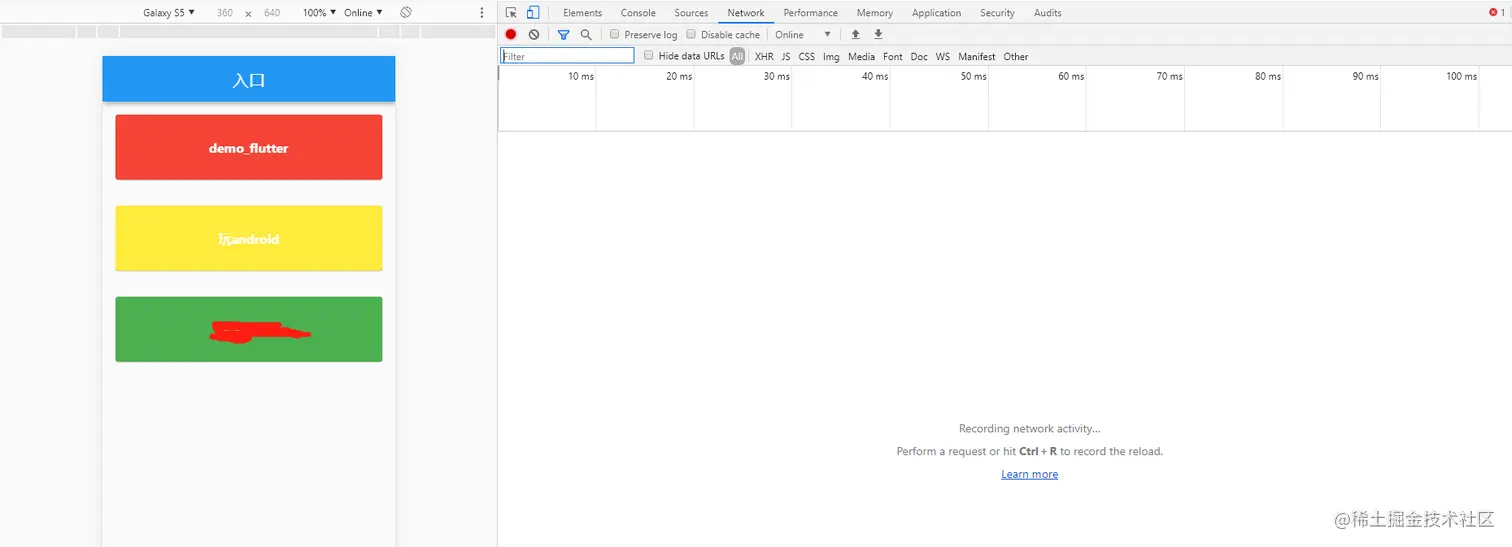Open the 100% zoom dropdown
This screenshot has width=1512, height=547.
pyautogui.click(x=320, y=13)
